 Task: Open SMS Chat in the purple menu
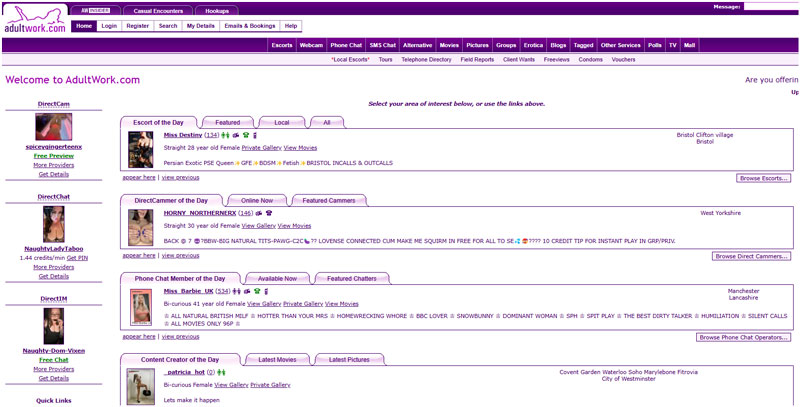tap(383, 45)
